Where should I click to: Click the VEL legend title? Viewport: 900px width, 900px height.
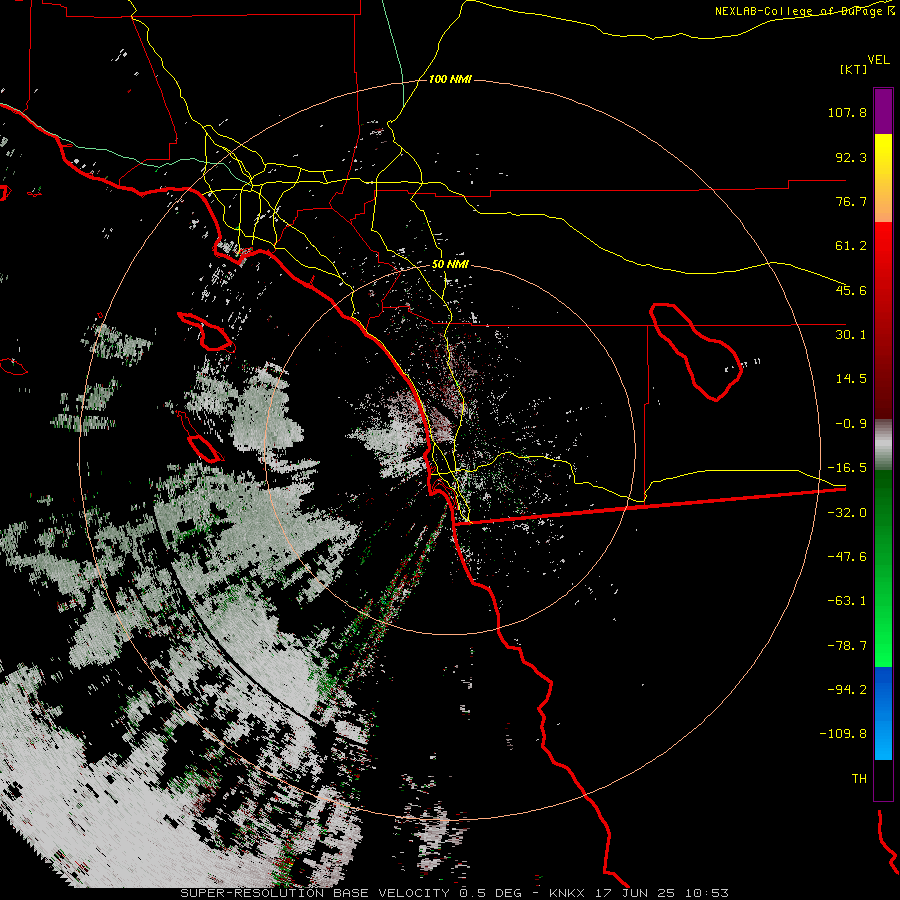(878, 60)
